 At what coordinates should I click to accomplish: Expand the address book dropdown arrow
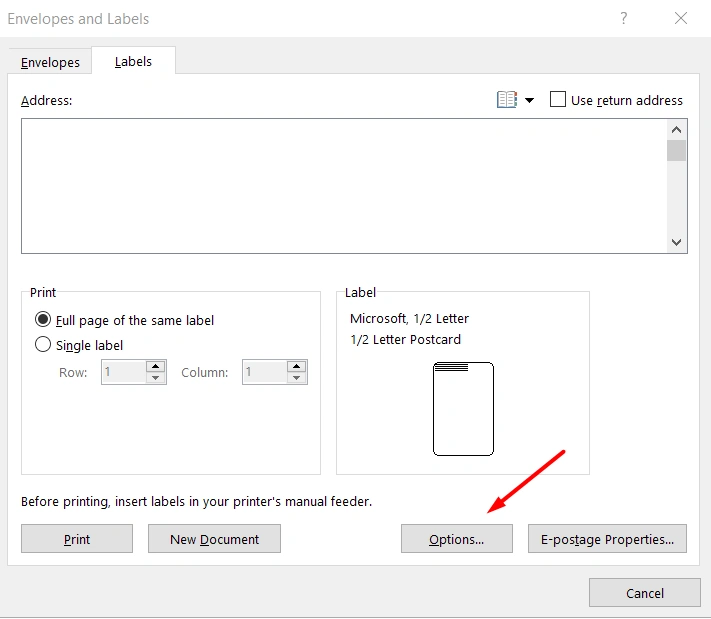529,100
